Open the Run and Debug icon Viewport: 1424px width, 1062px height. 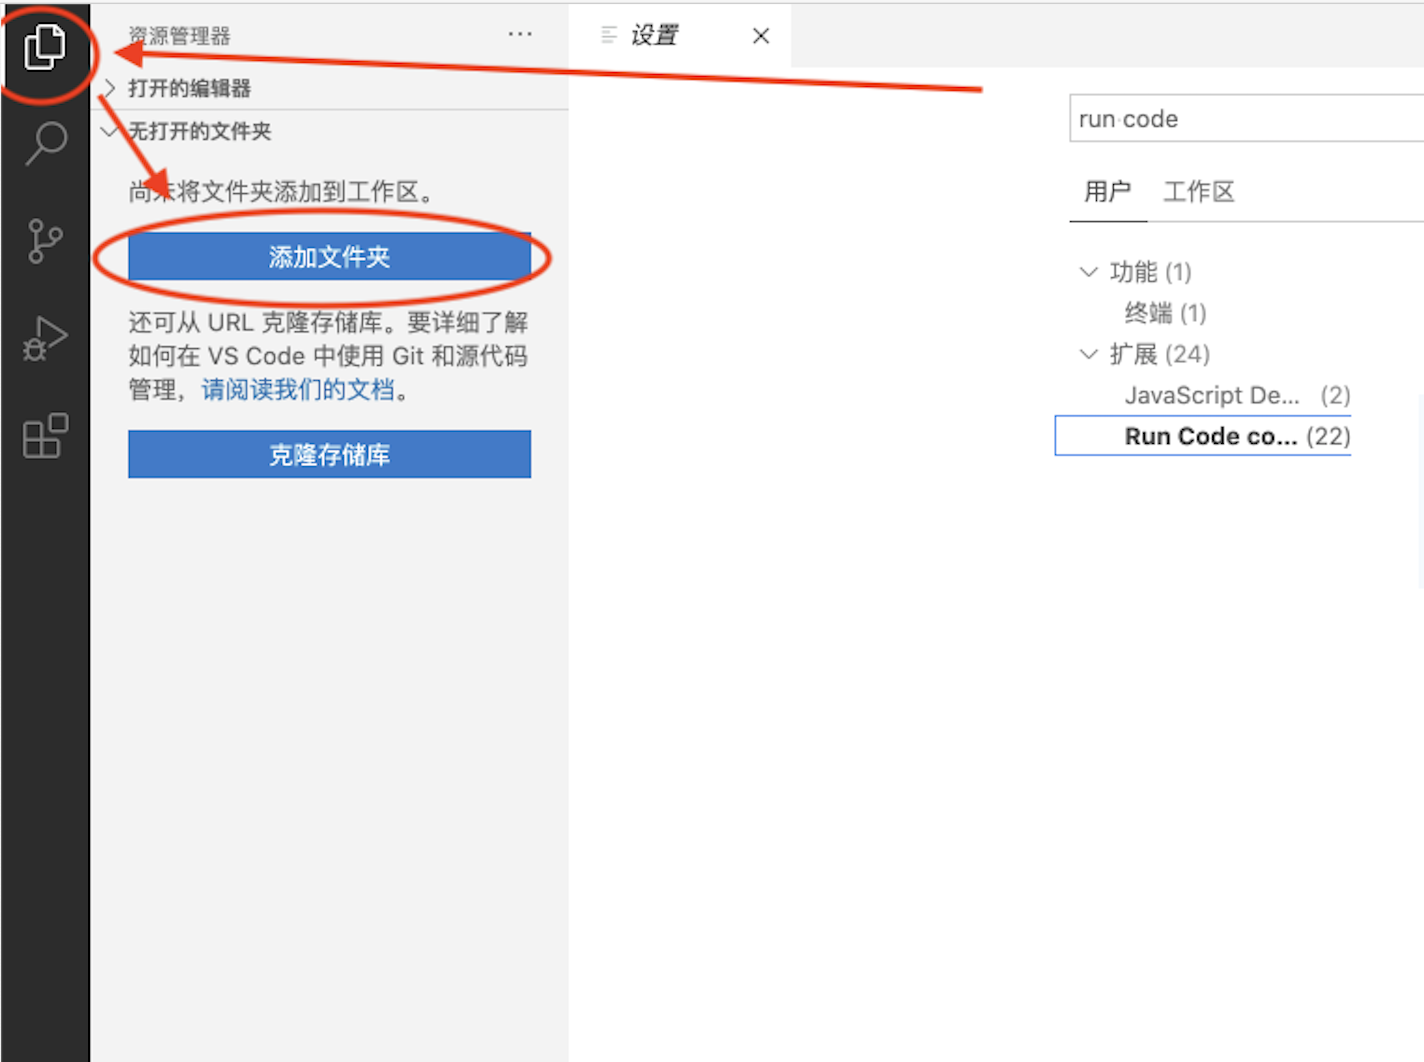point(44,338)
